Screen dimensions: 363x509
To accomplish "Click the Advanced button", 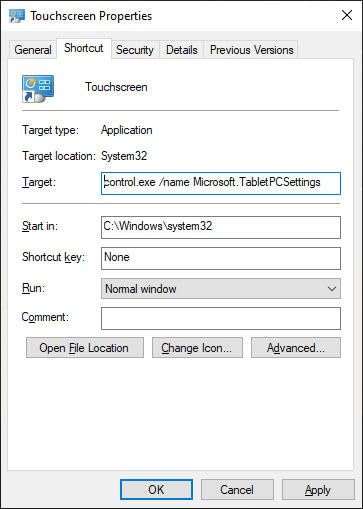I will pyautogui.click(x=296, y=348).
